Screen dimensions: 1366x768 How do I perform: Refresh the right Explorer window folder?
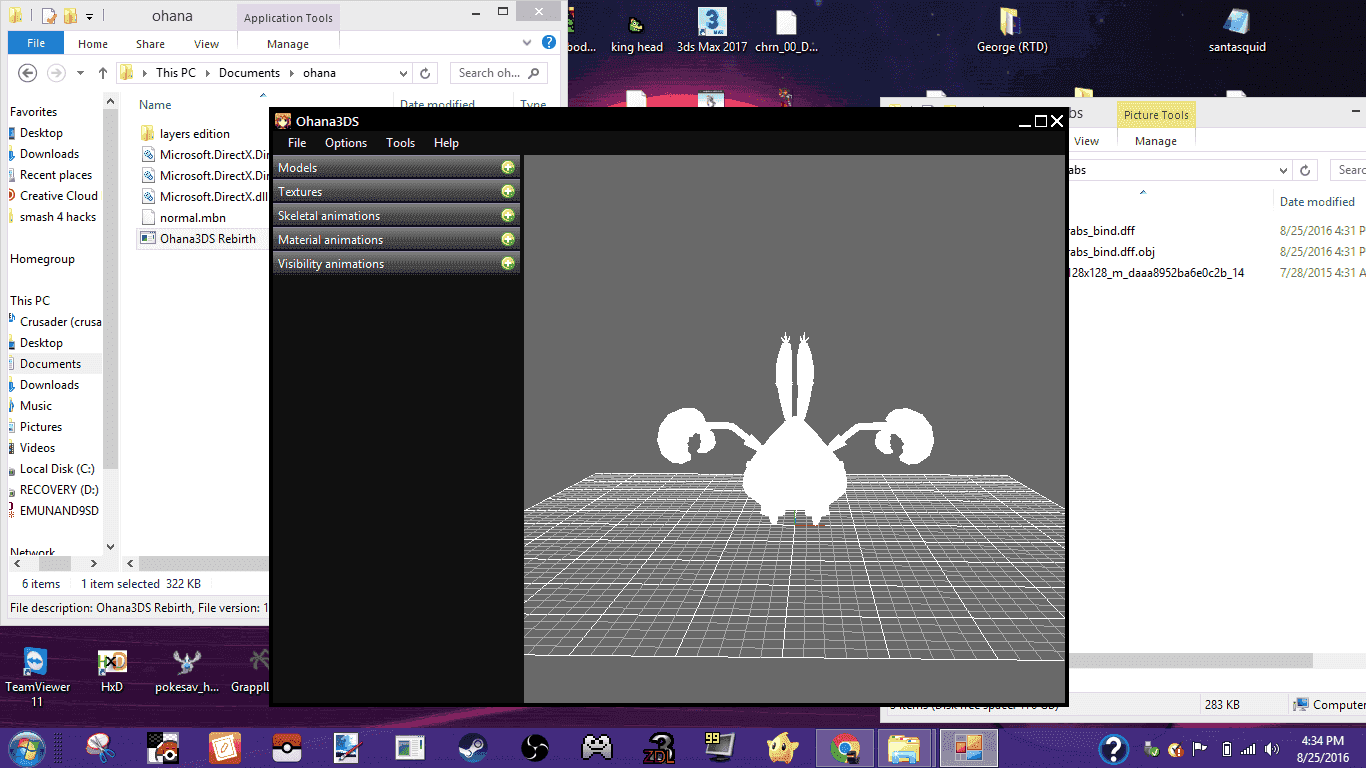pyautogui.click(x=1304, y=170)
